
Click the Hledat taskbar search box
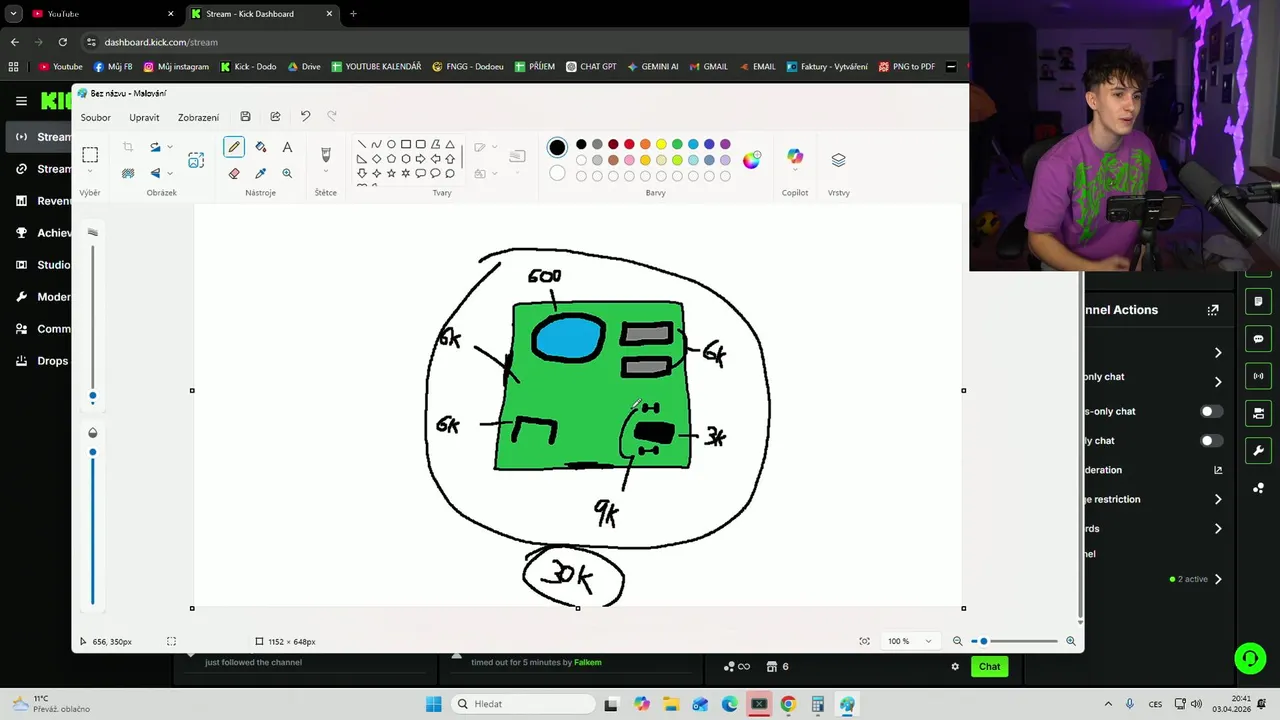(521, 704)
